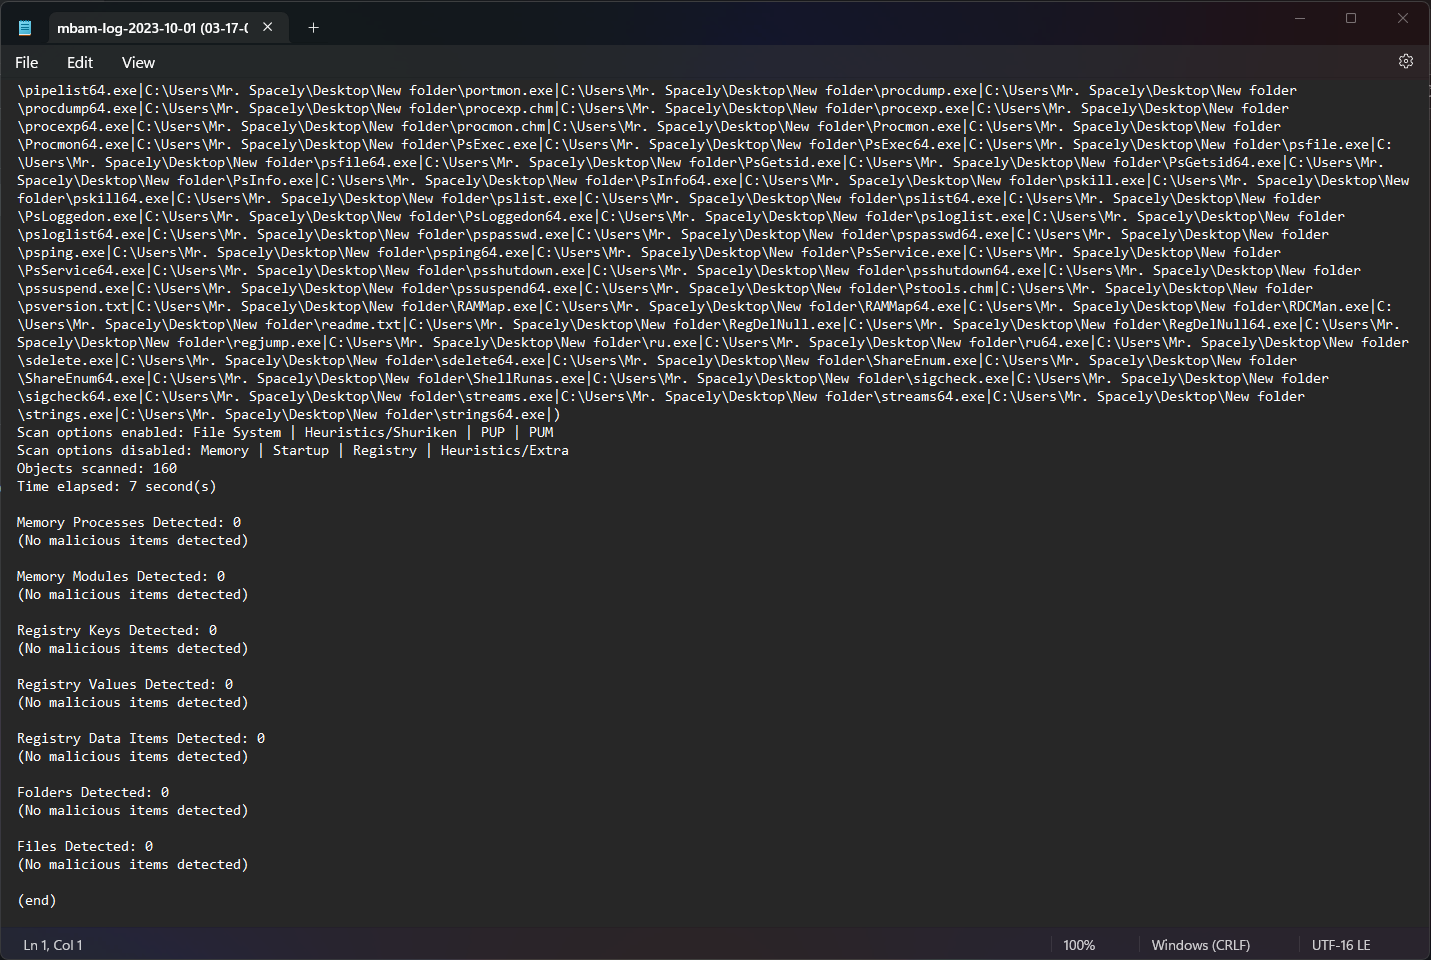Click 'No malicious items detected' under Files Detected
Image resolution: width=1431 pixels, height=960 pixels.
133,864
